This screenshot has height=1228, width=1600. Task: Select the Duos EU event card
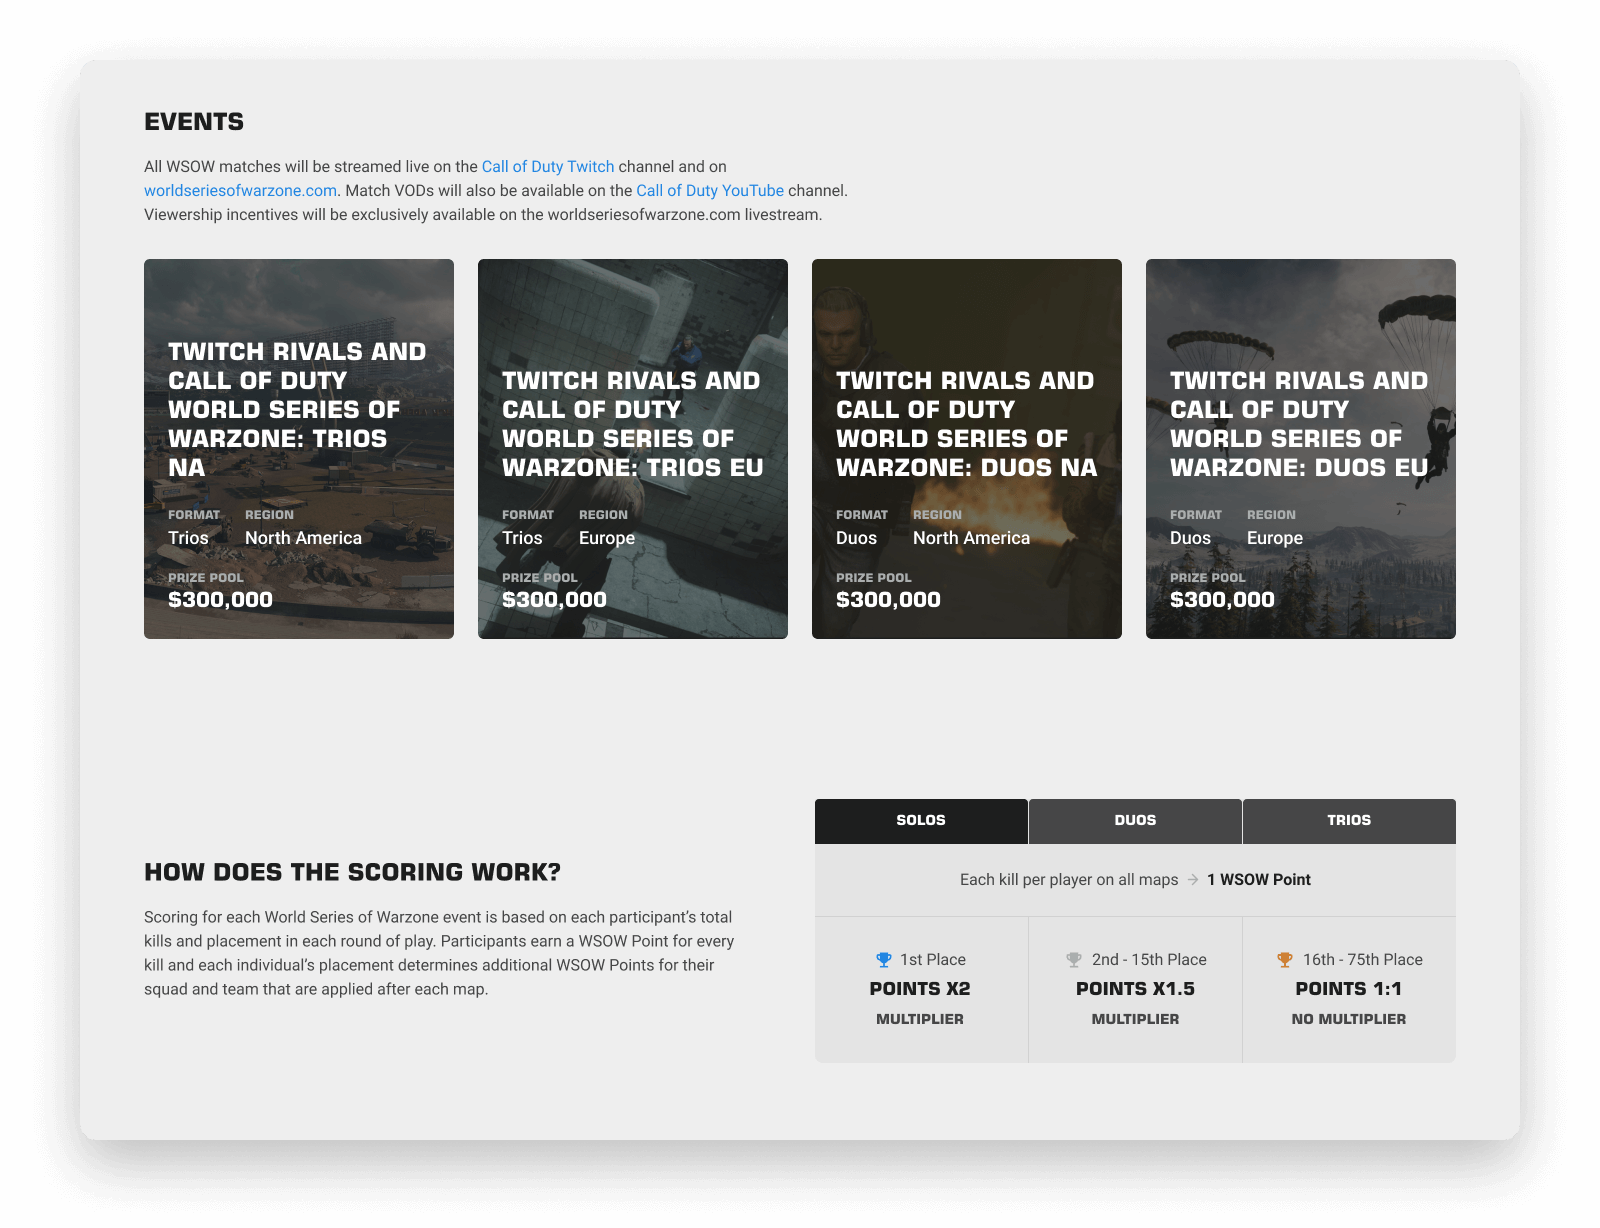point(1301,449)
